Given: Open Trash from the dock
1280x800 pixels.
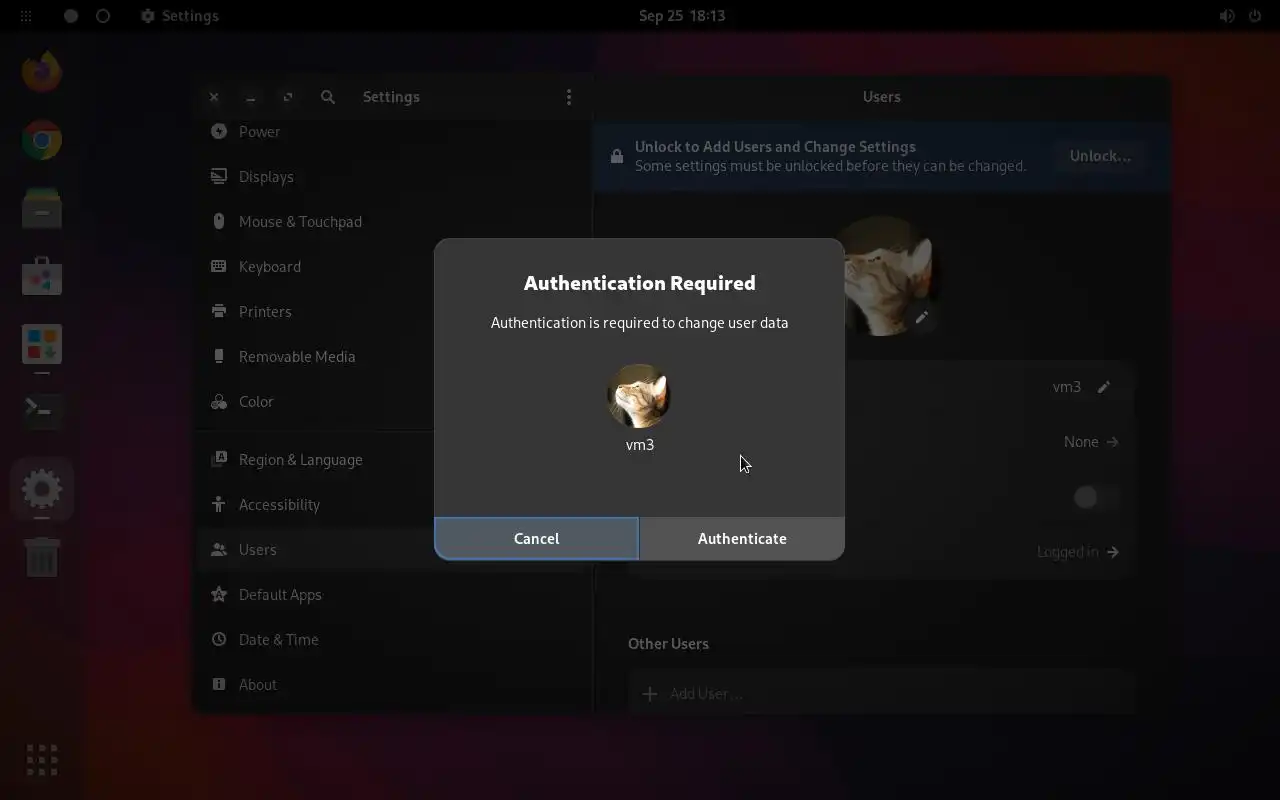Looking at the screenshot, I should coord(42,557).
